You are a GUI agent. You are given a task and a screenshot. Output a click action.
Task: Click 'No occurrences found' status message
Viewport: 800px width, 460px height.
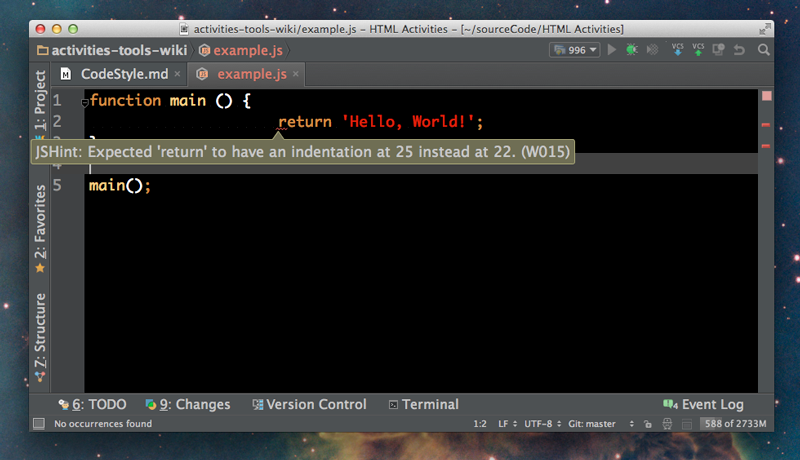[x=103, y=424]
